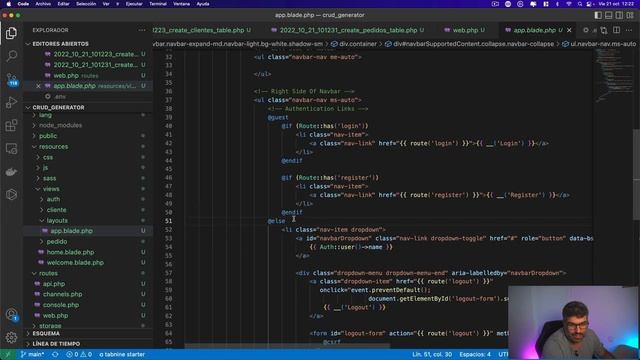Toggle primary sidebar layout icon

[x=598, y=15]
